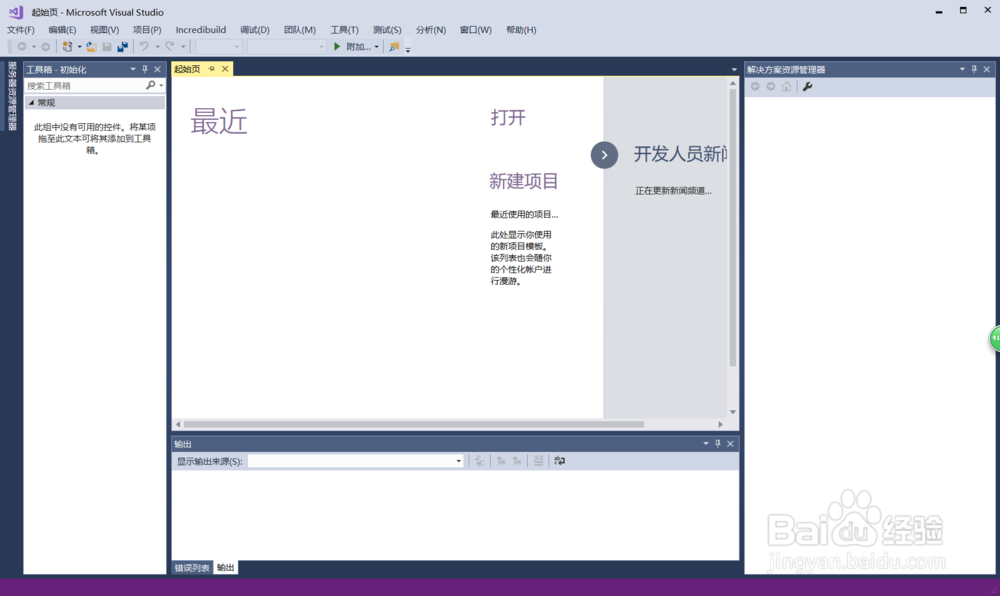
Task: Toggle word wrap in the output panel
Action: coord(559,461)
